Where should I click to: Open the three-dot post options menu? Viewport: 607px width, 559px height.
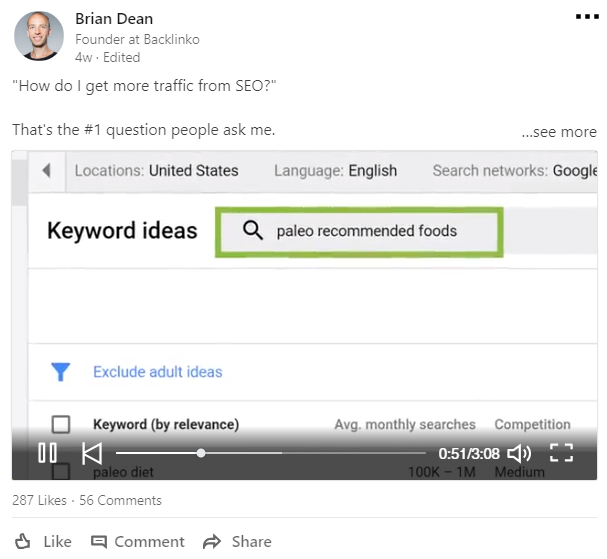[587, 16]
